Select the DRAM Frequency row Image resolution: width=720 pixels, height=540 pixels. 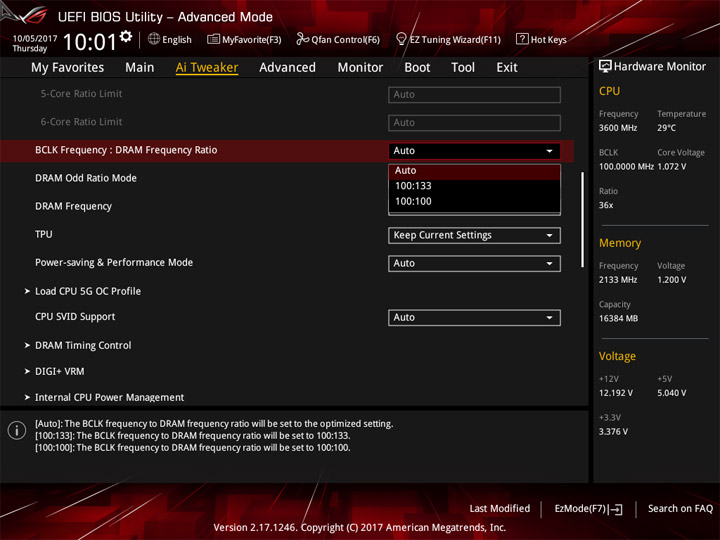tap(73, 207)
